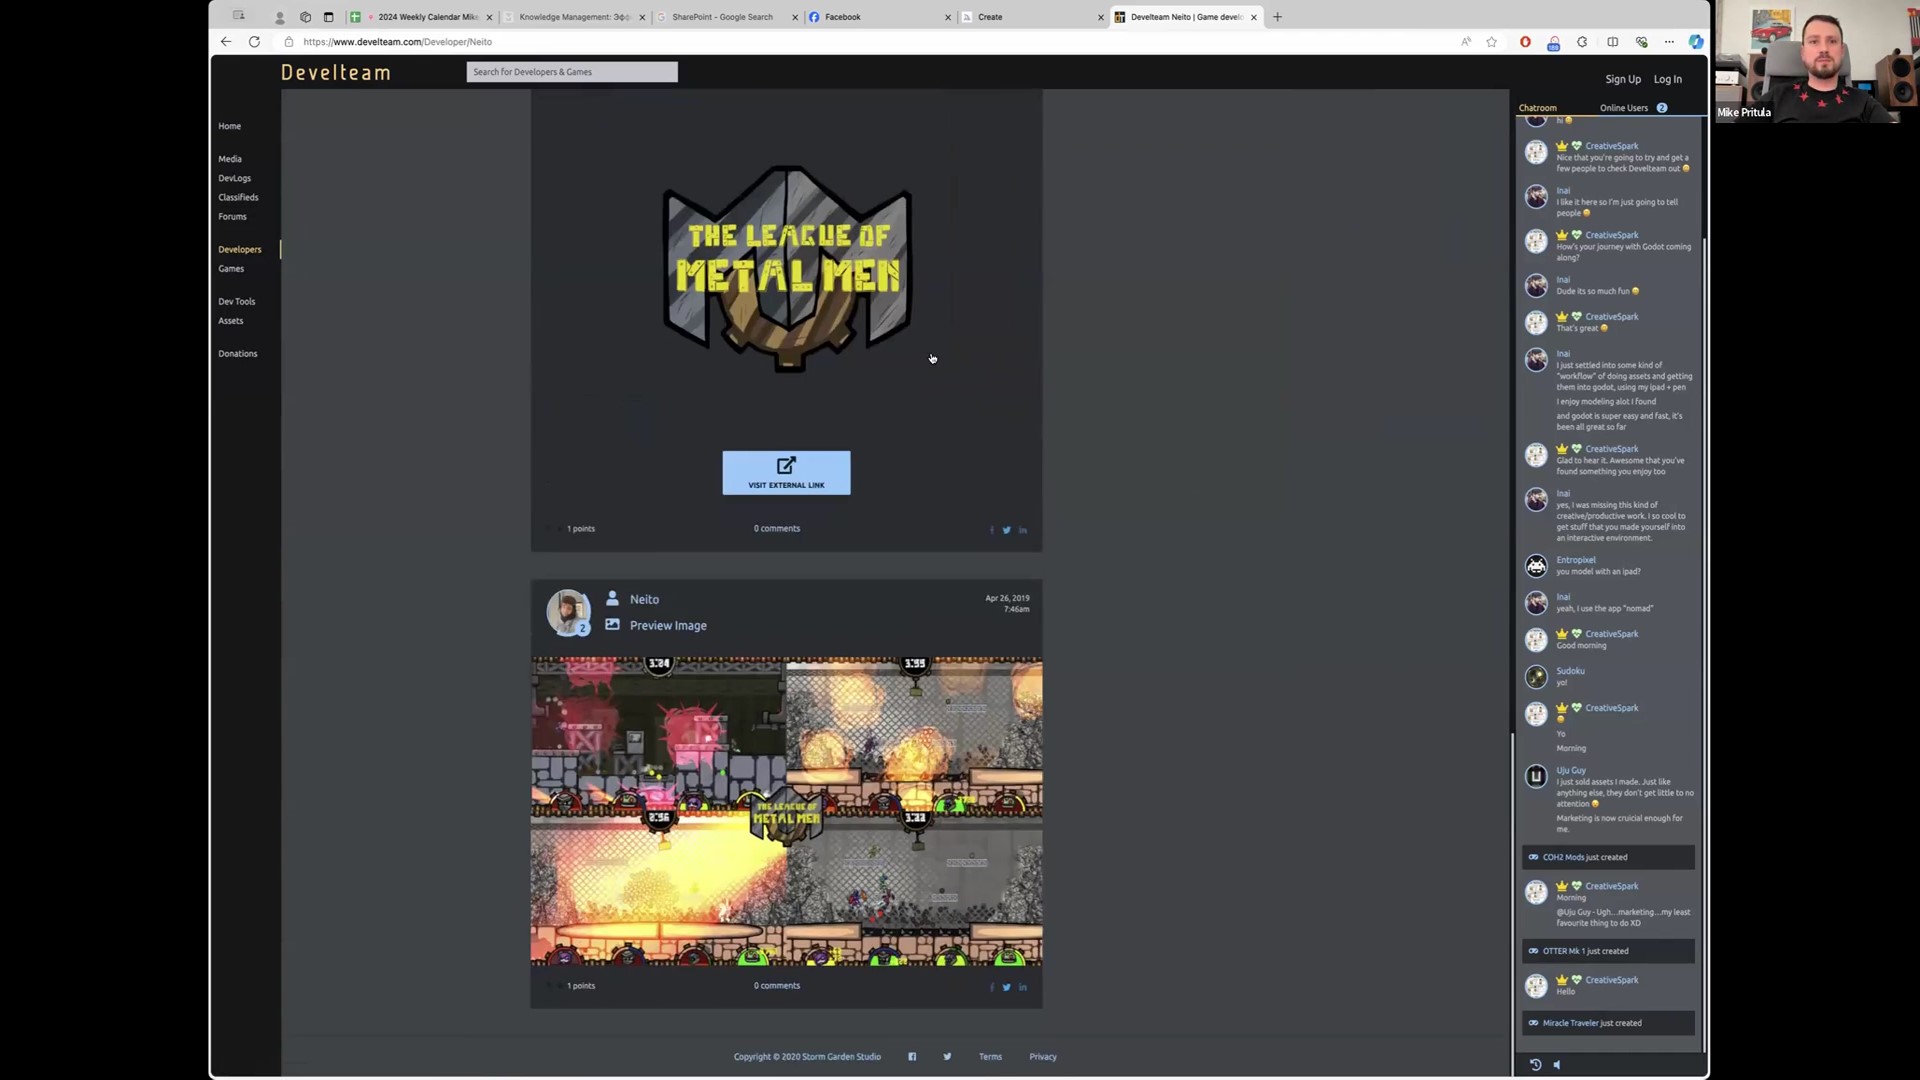Click the Visit External Link button
1920x1080 pixels.
[x=786, y=472]
